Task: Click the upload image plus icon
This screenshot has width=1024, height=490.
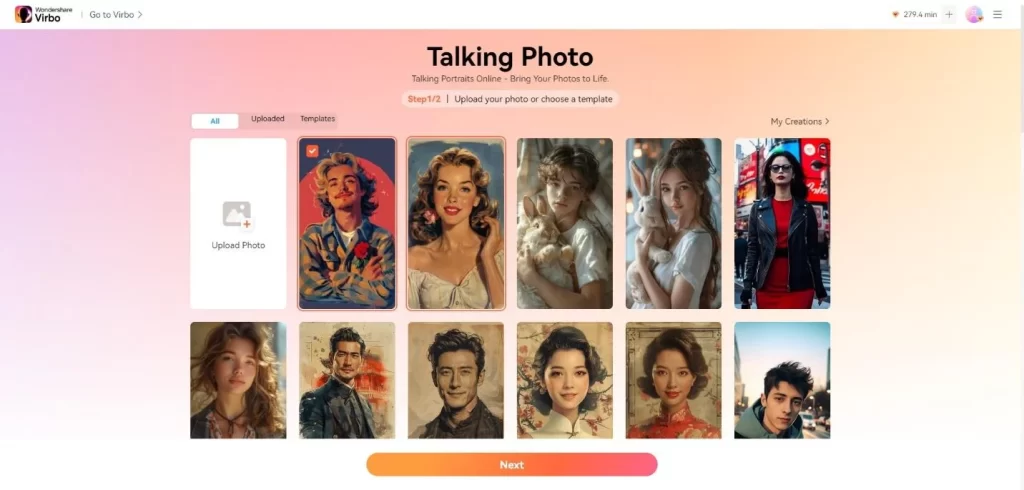Action: point(237,215)
